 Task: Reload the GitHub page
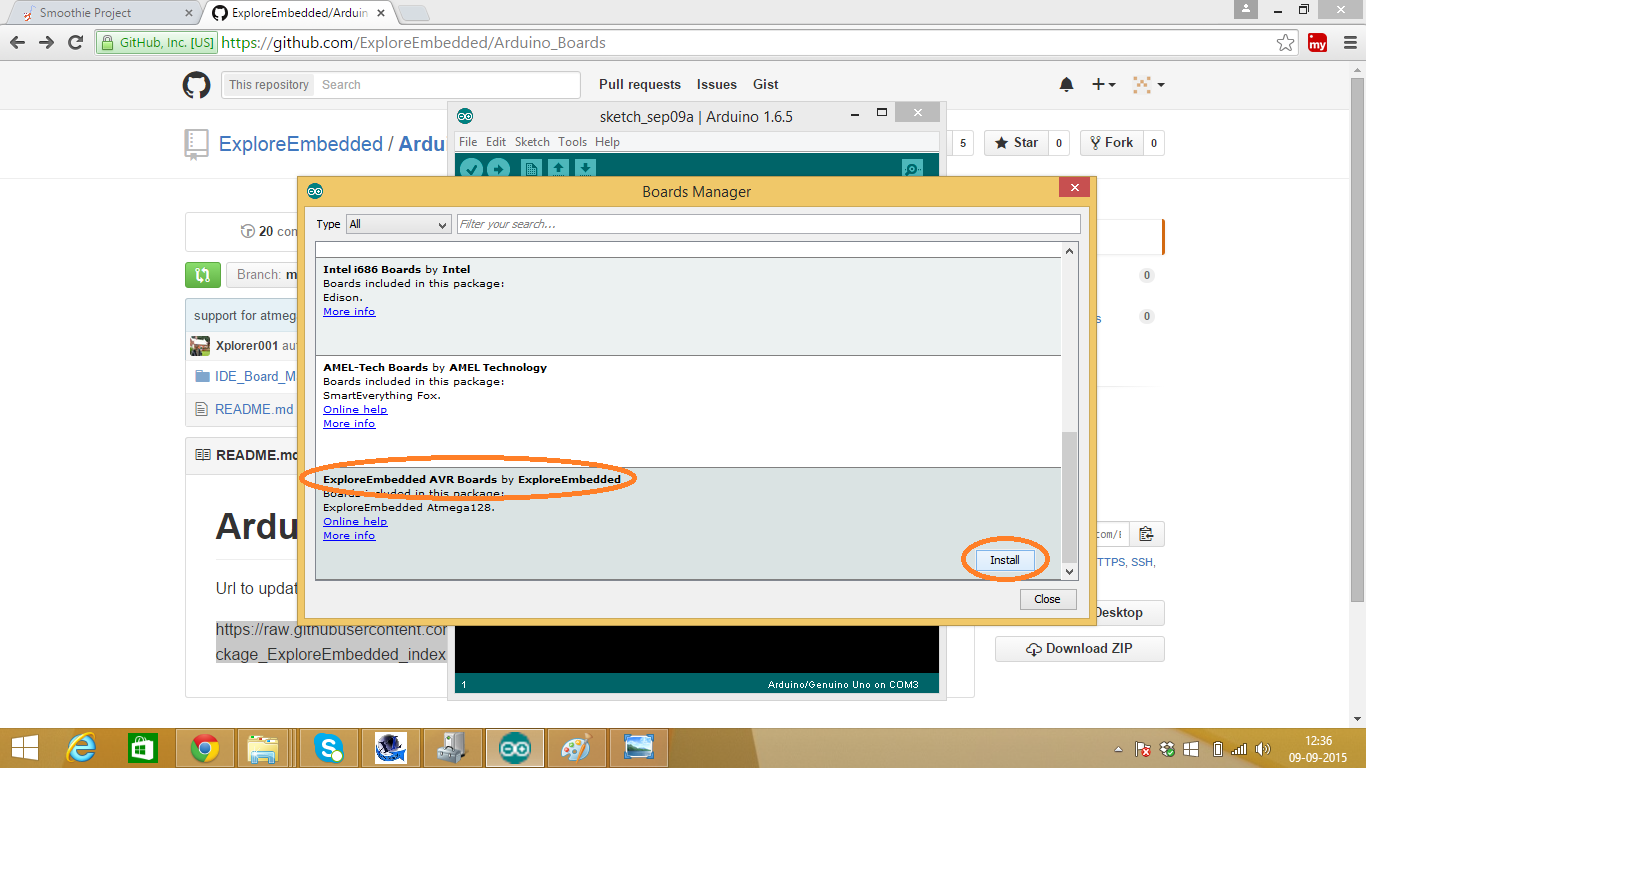click(75, 42)
